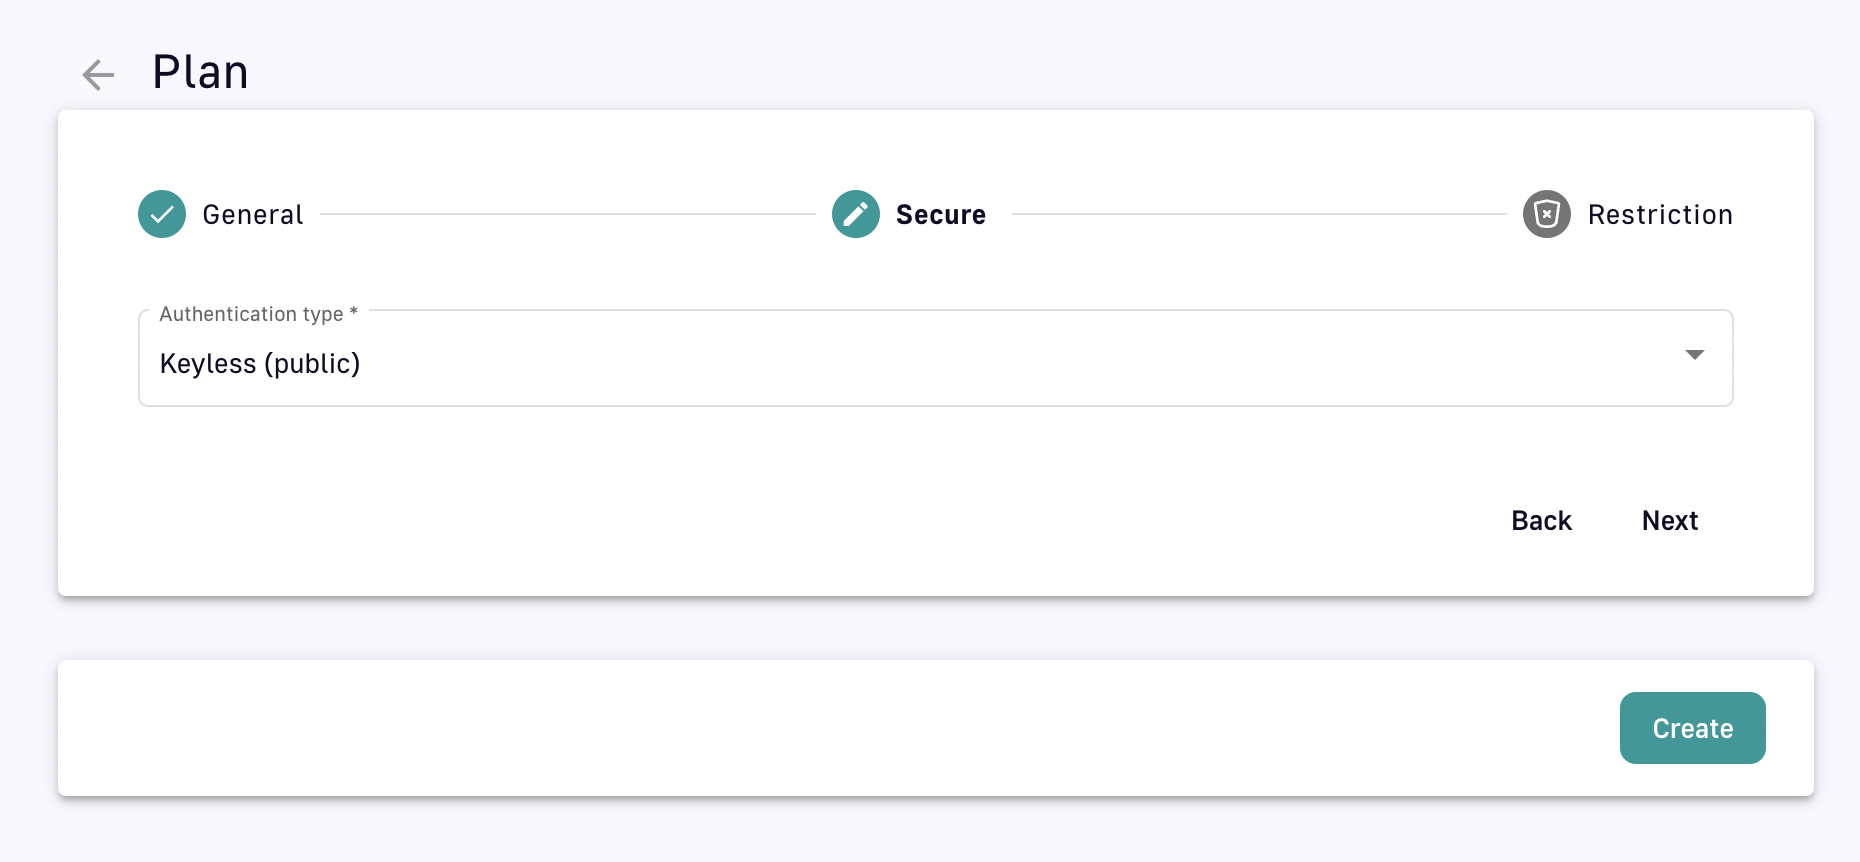The height and width of the screenshot is (862, 1860).
Task: Click the Restriction step shield icon
Action: tap(1546, 214)
